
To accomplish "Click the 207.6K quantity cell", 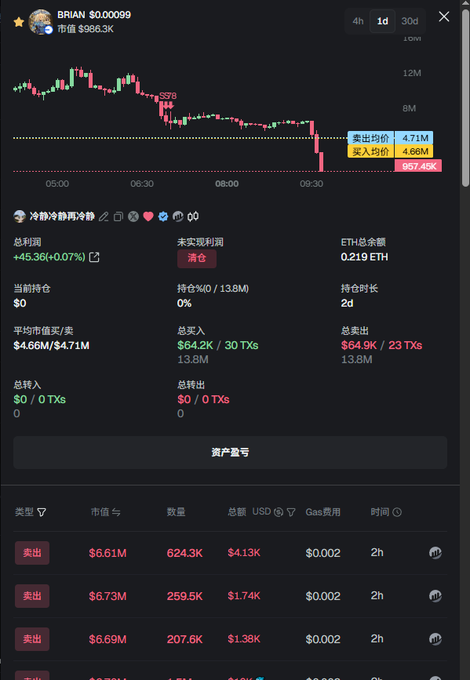I will (x=185, y=639).
